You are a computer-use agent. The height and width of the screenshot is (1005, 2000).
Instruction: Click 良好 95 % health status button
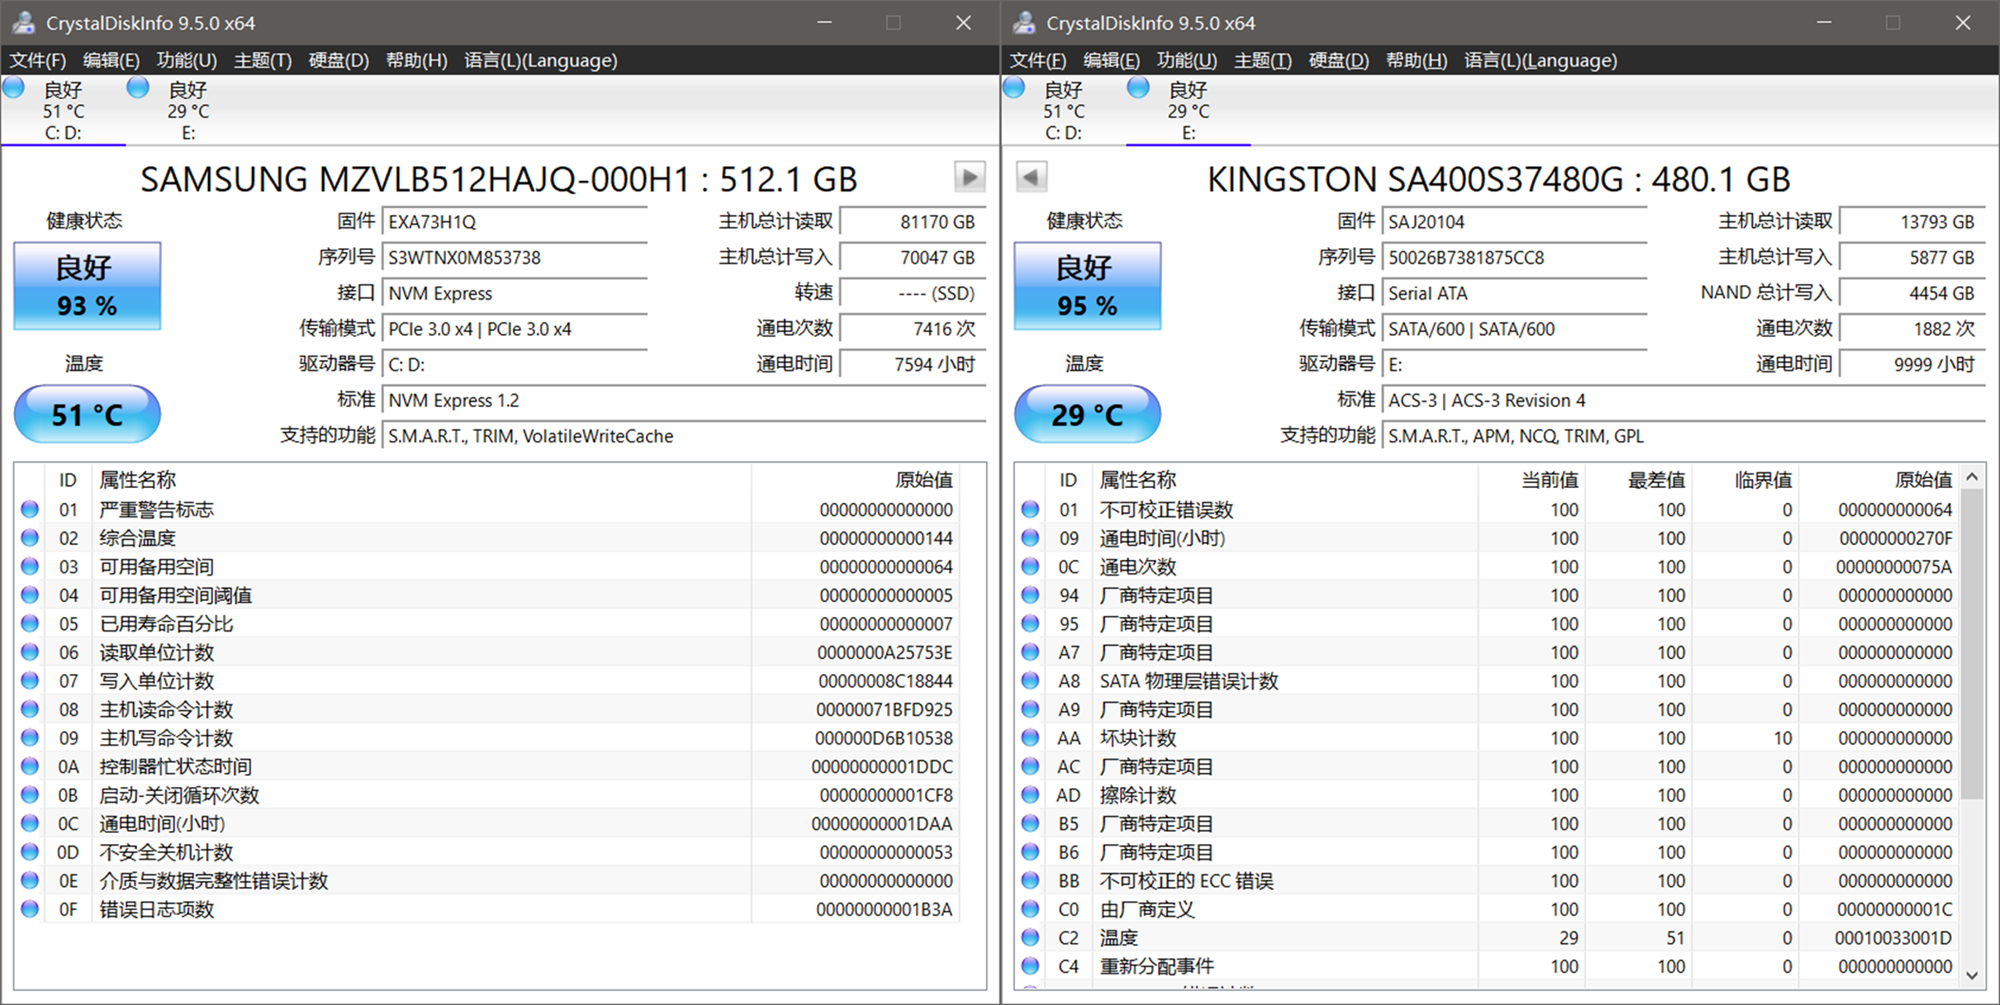pyautogui.click(x=1087, y=286)
